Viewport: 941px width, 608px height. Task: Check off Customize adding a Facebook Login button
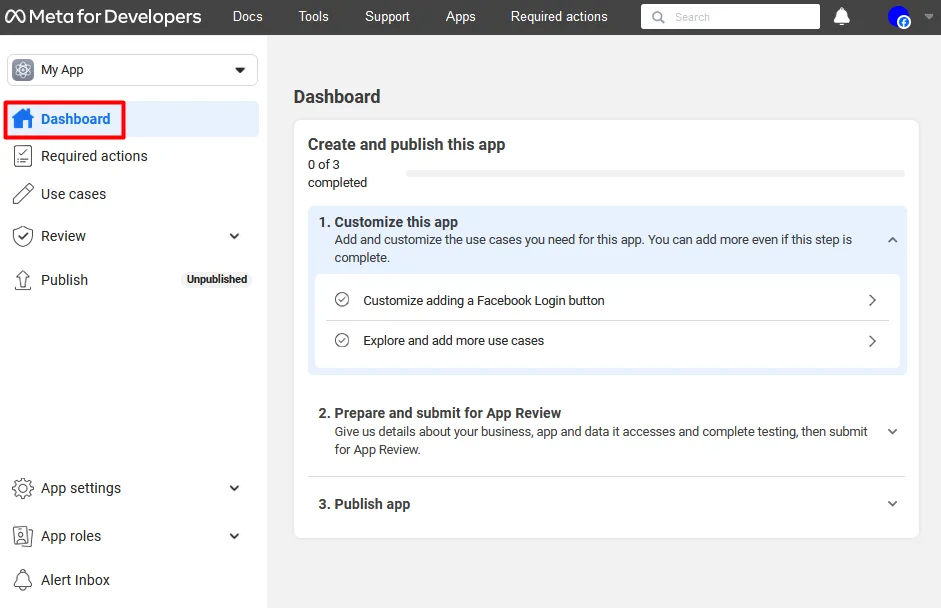click(341, 299)
